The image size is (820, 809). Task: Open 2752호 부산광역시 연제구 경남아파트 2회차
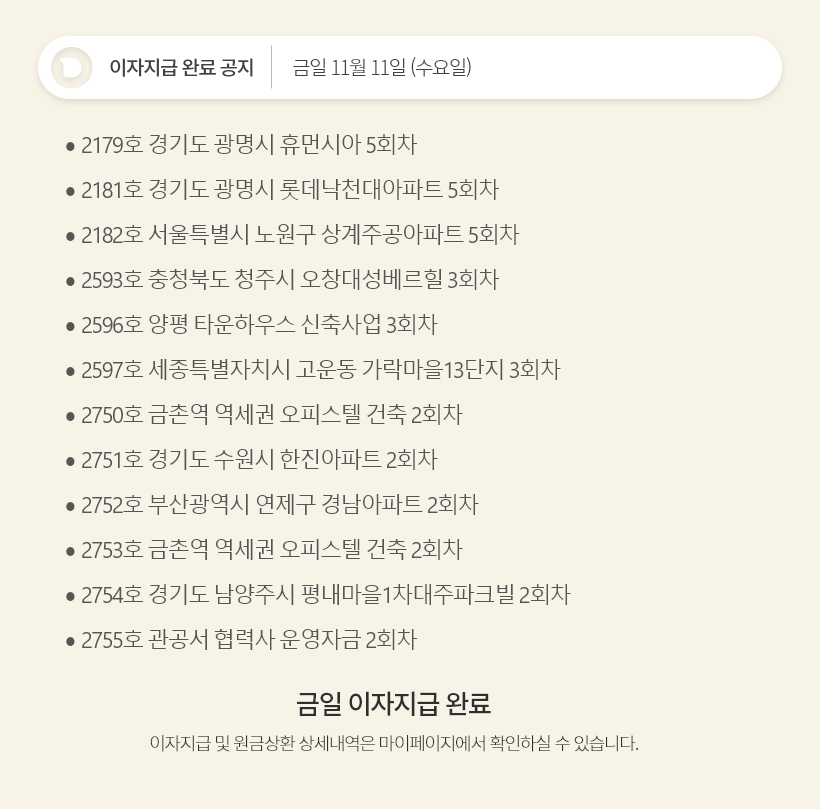279,505
